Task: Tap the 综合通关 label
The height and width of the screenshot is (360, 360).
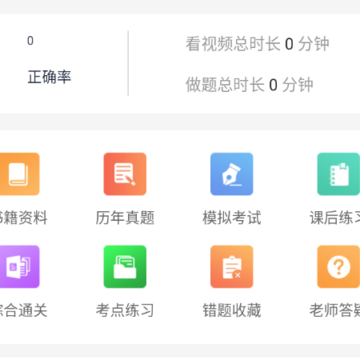Action: (24, 311)
